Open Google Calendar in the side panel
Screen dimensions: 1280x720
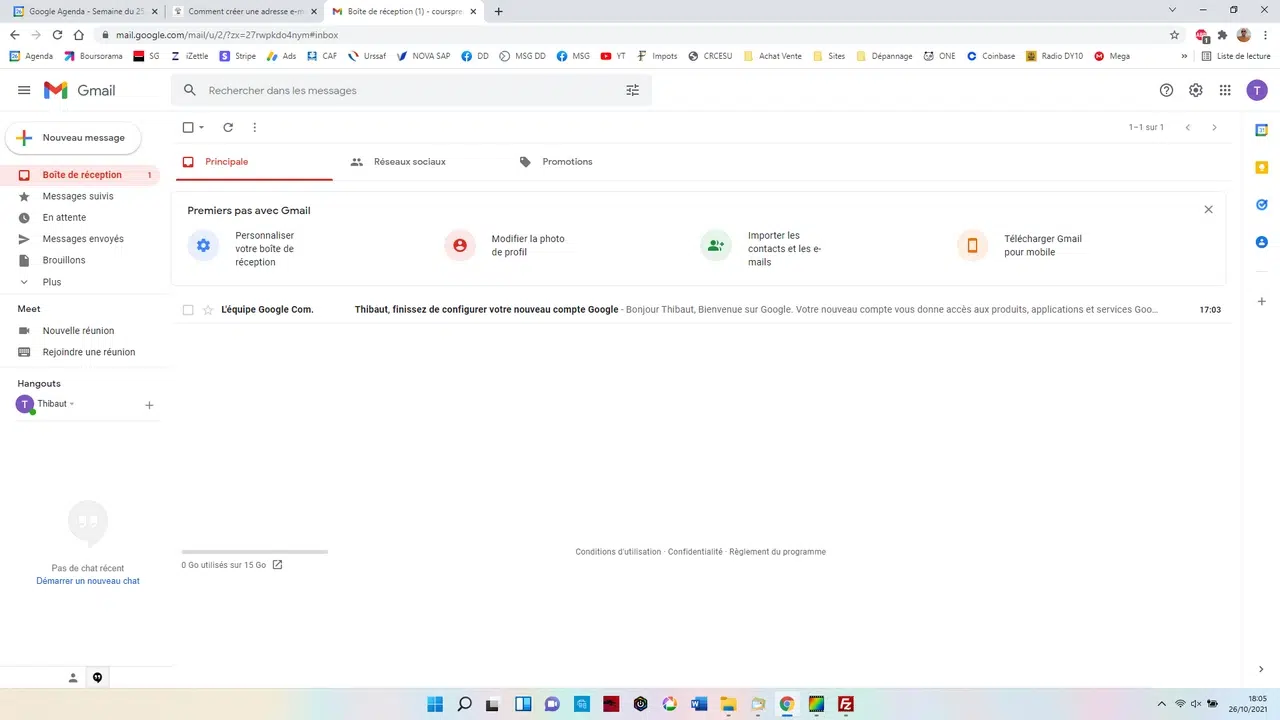[x=1261, y=130]
